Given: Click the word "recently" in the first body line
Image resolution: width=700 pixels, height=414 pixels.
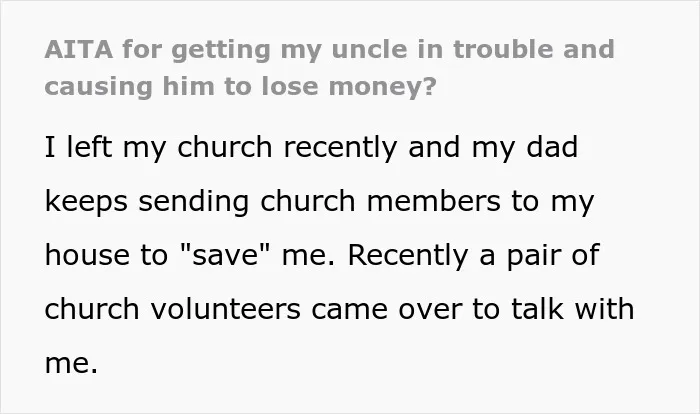Looking at the screenshot, I should (340, 148).
